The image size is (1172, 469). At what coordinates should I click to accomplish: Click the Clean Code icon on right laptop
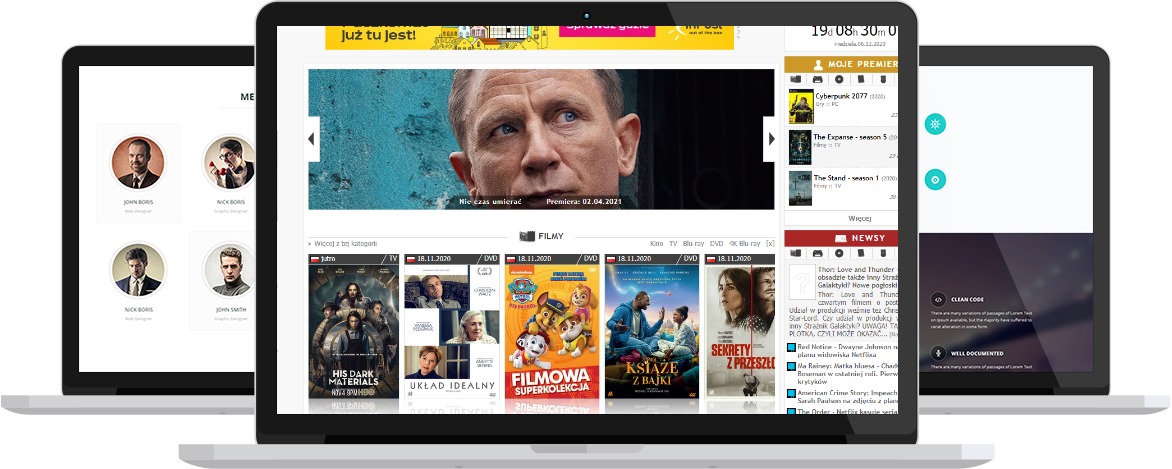(938, 299)
